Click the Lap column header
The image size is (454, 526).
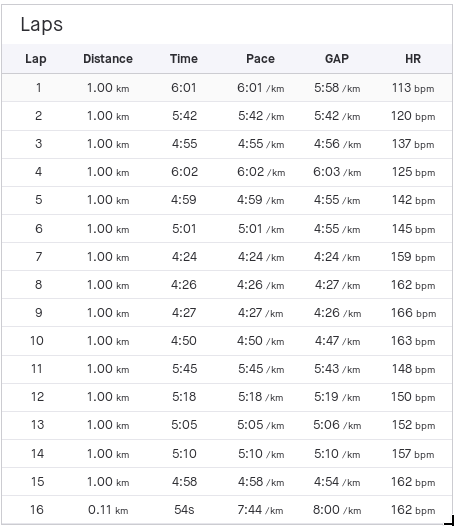tap(36, 59)
